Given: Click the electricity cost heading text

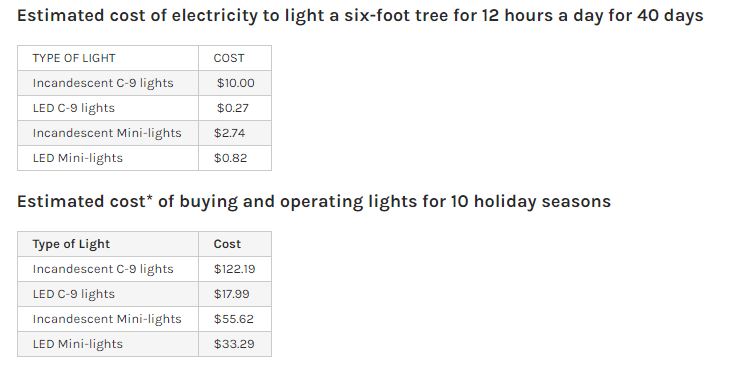Looking at the screenshot, I should (x=360, y=16).
